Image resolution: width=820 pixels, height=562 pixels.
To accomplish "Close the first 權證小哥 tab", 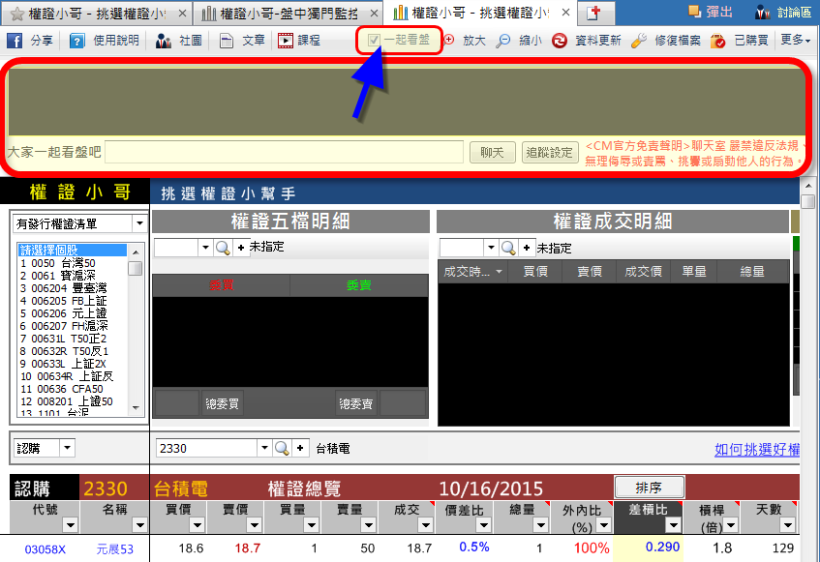I will click(x=182, y=13).
